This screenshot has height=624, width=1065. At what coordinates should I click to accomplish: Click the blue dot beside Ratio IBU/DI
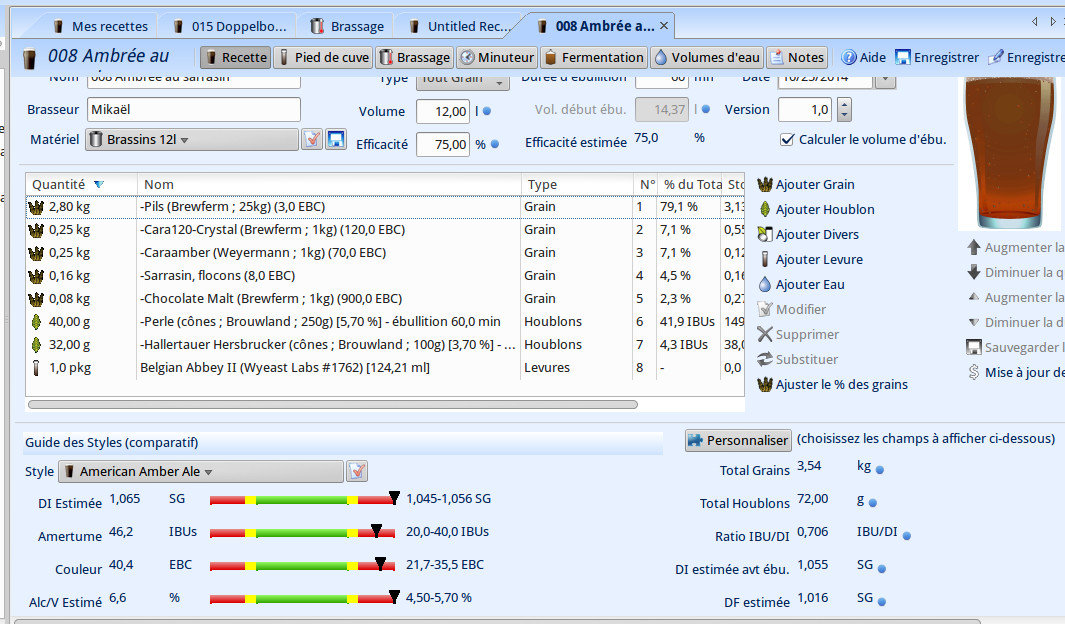coord(906,536)
